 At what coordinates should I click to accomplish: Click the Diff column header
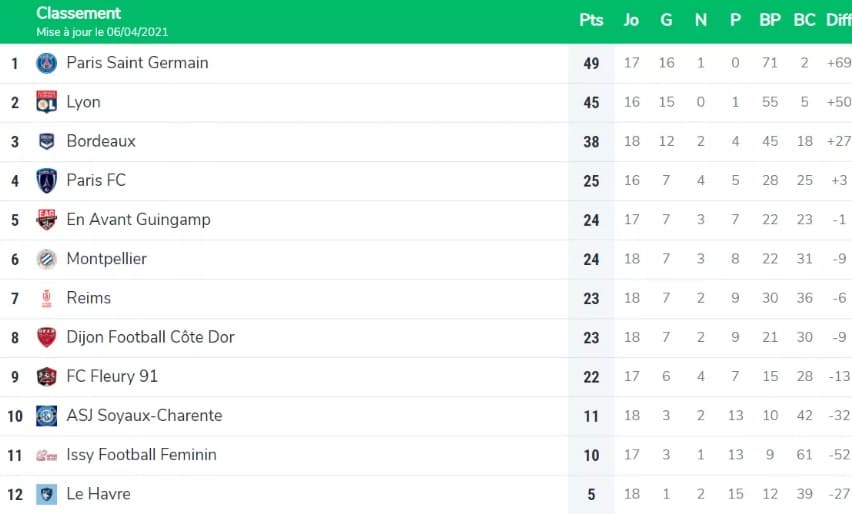pos(838,20)
